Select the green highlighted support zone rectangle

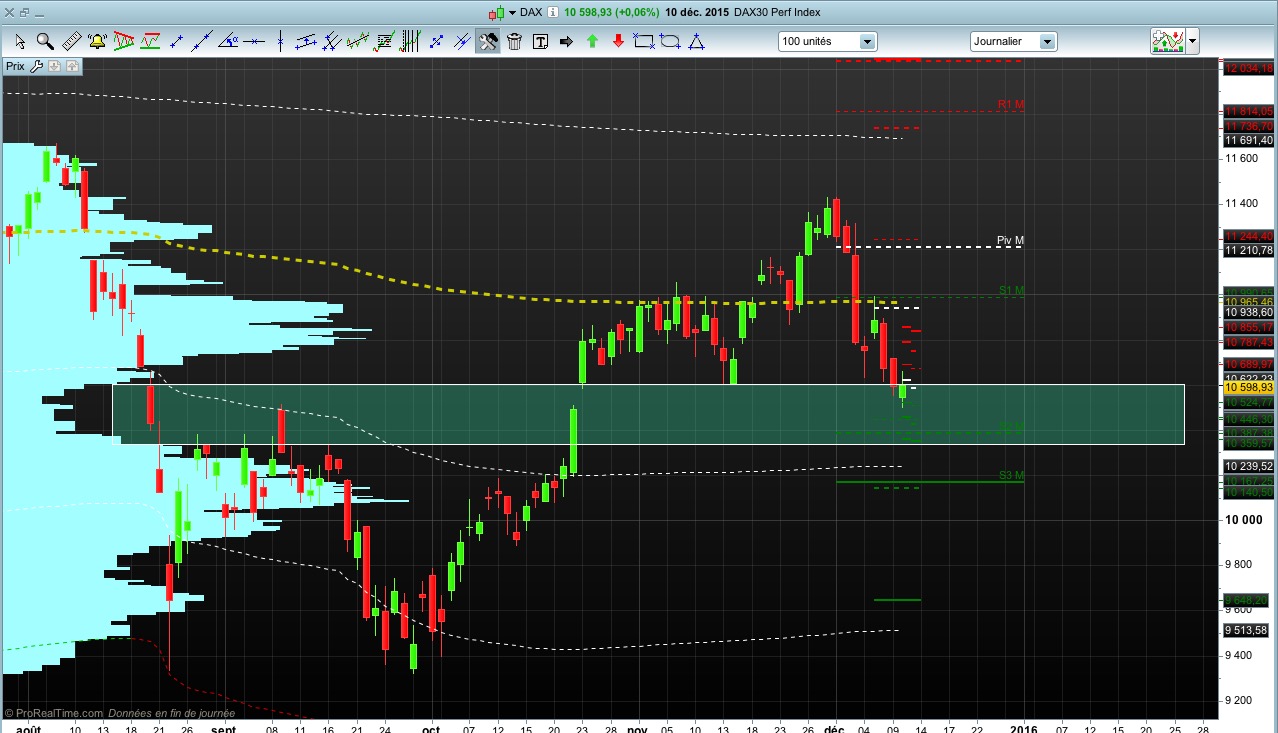(x=648, y=414)
